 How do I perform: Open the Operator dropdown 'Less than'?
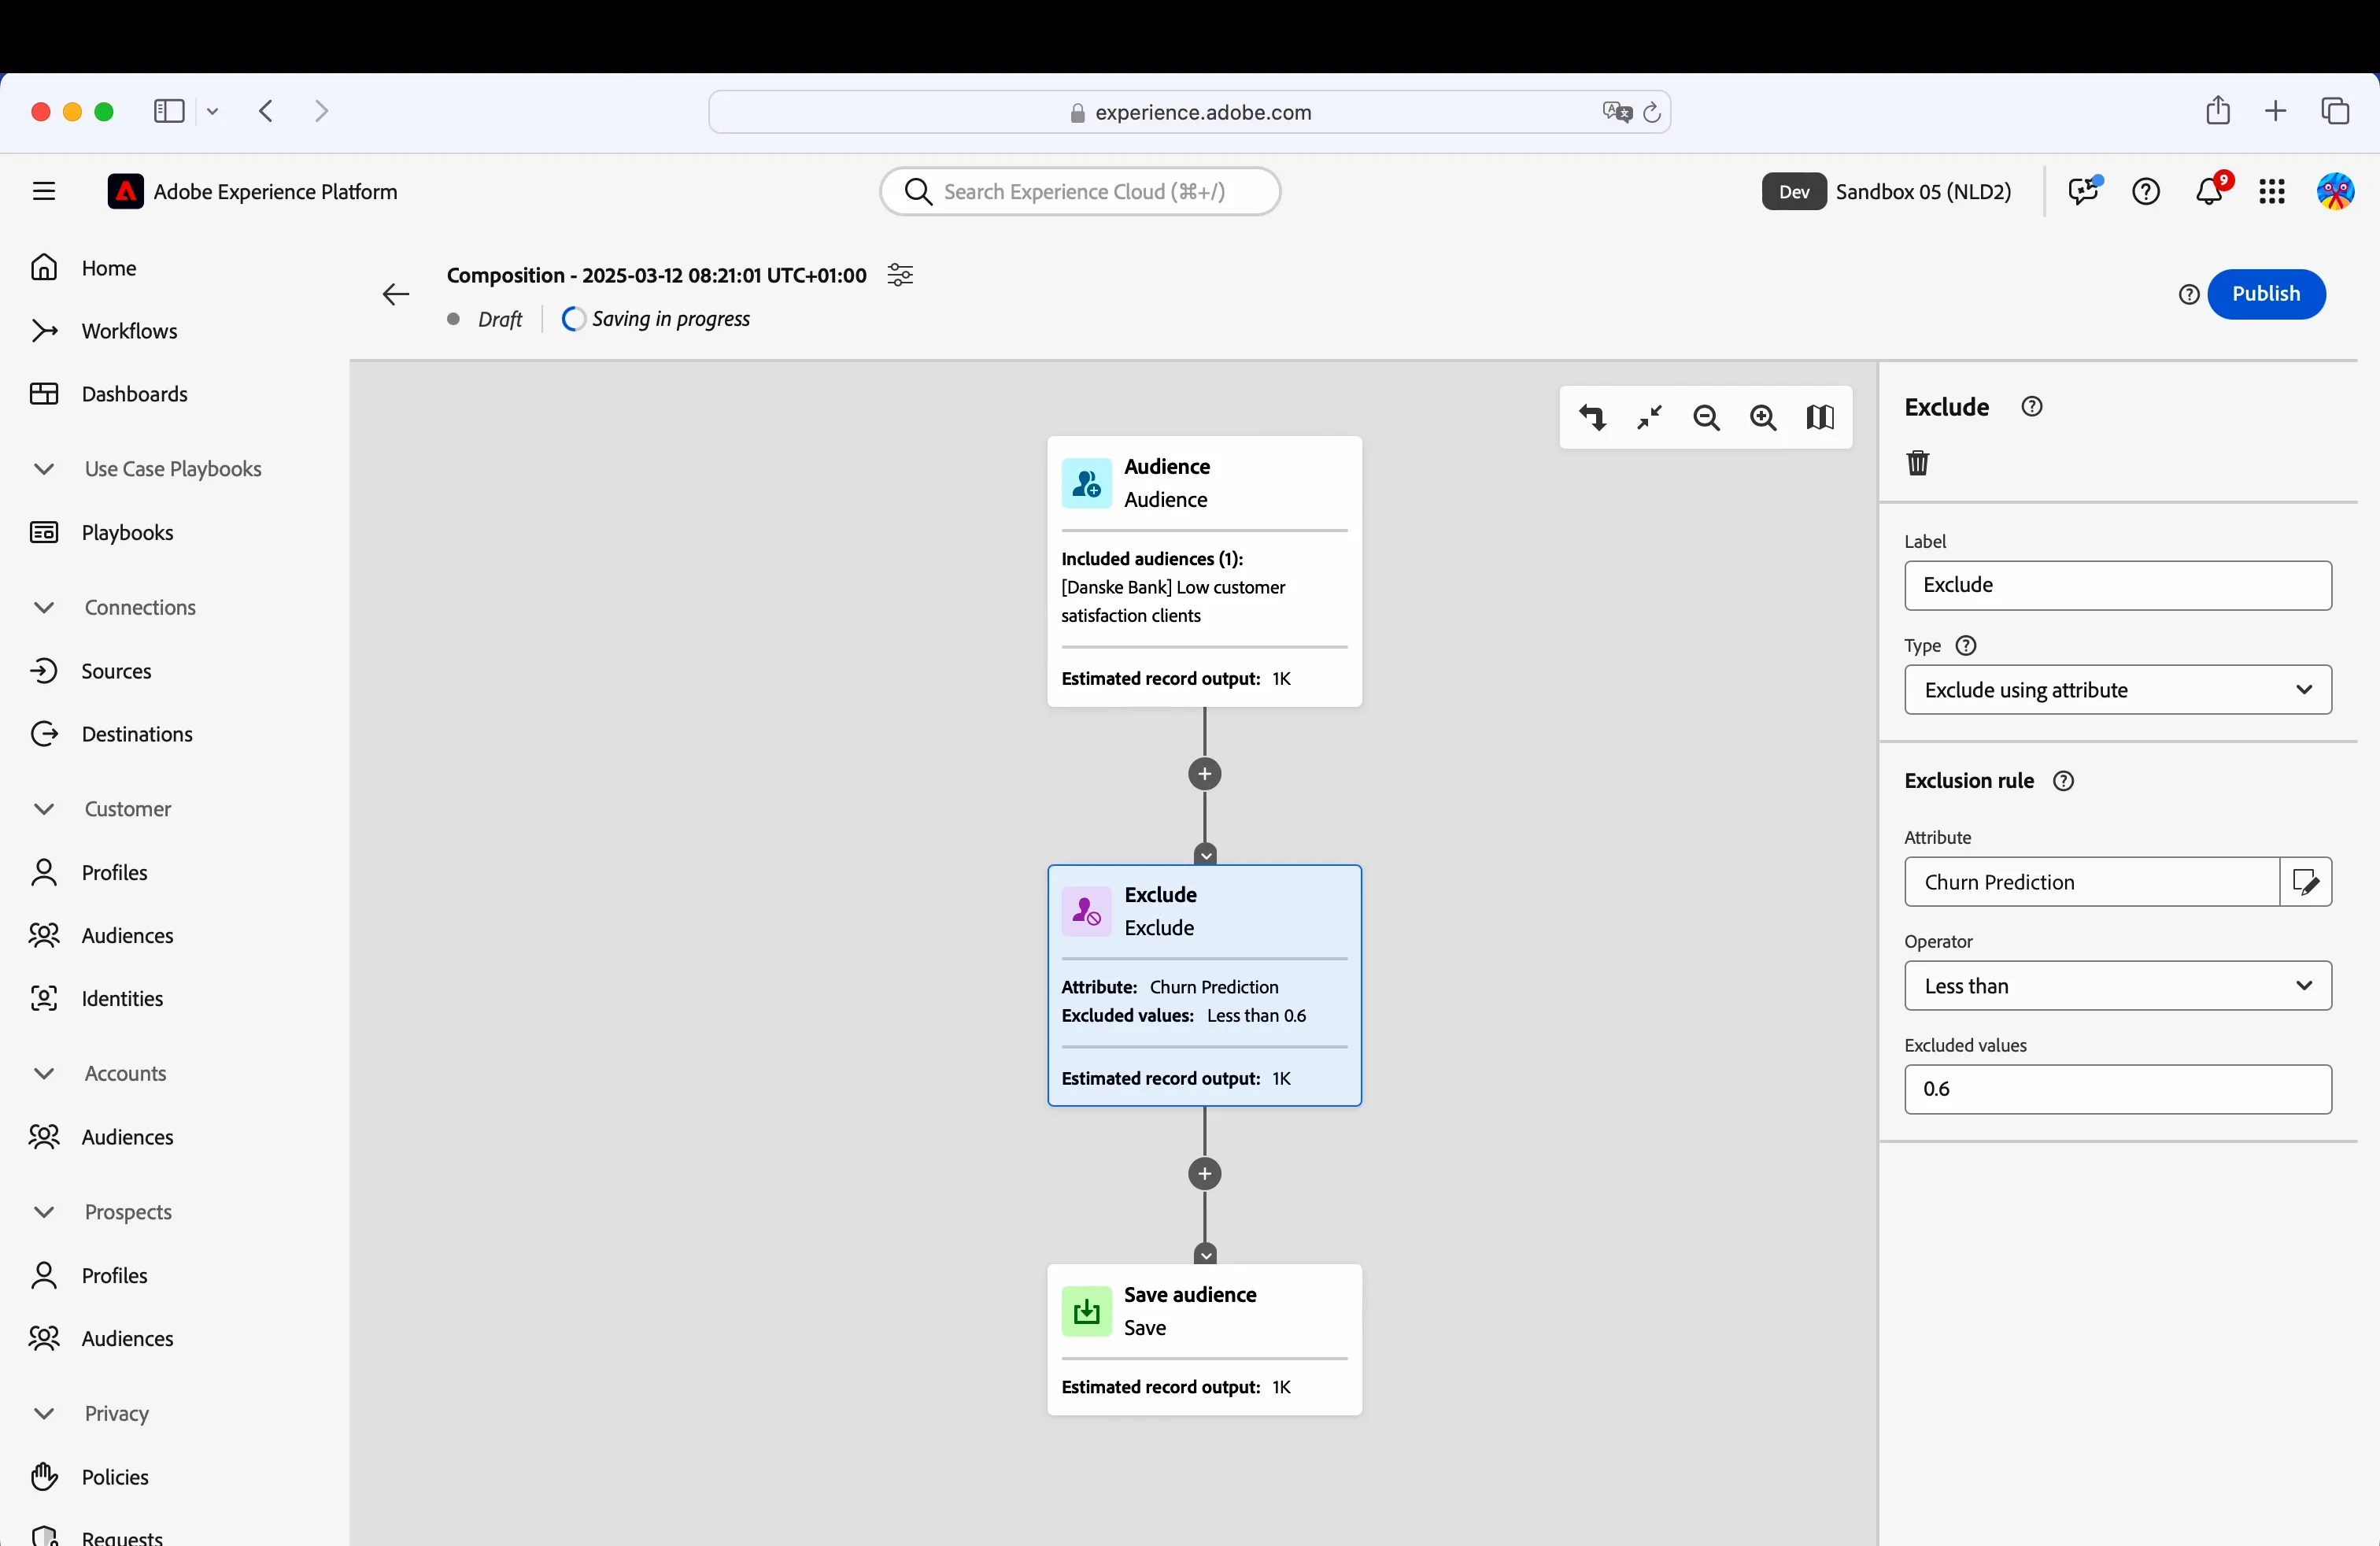click(x=2118, y=986)
